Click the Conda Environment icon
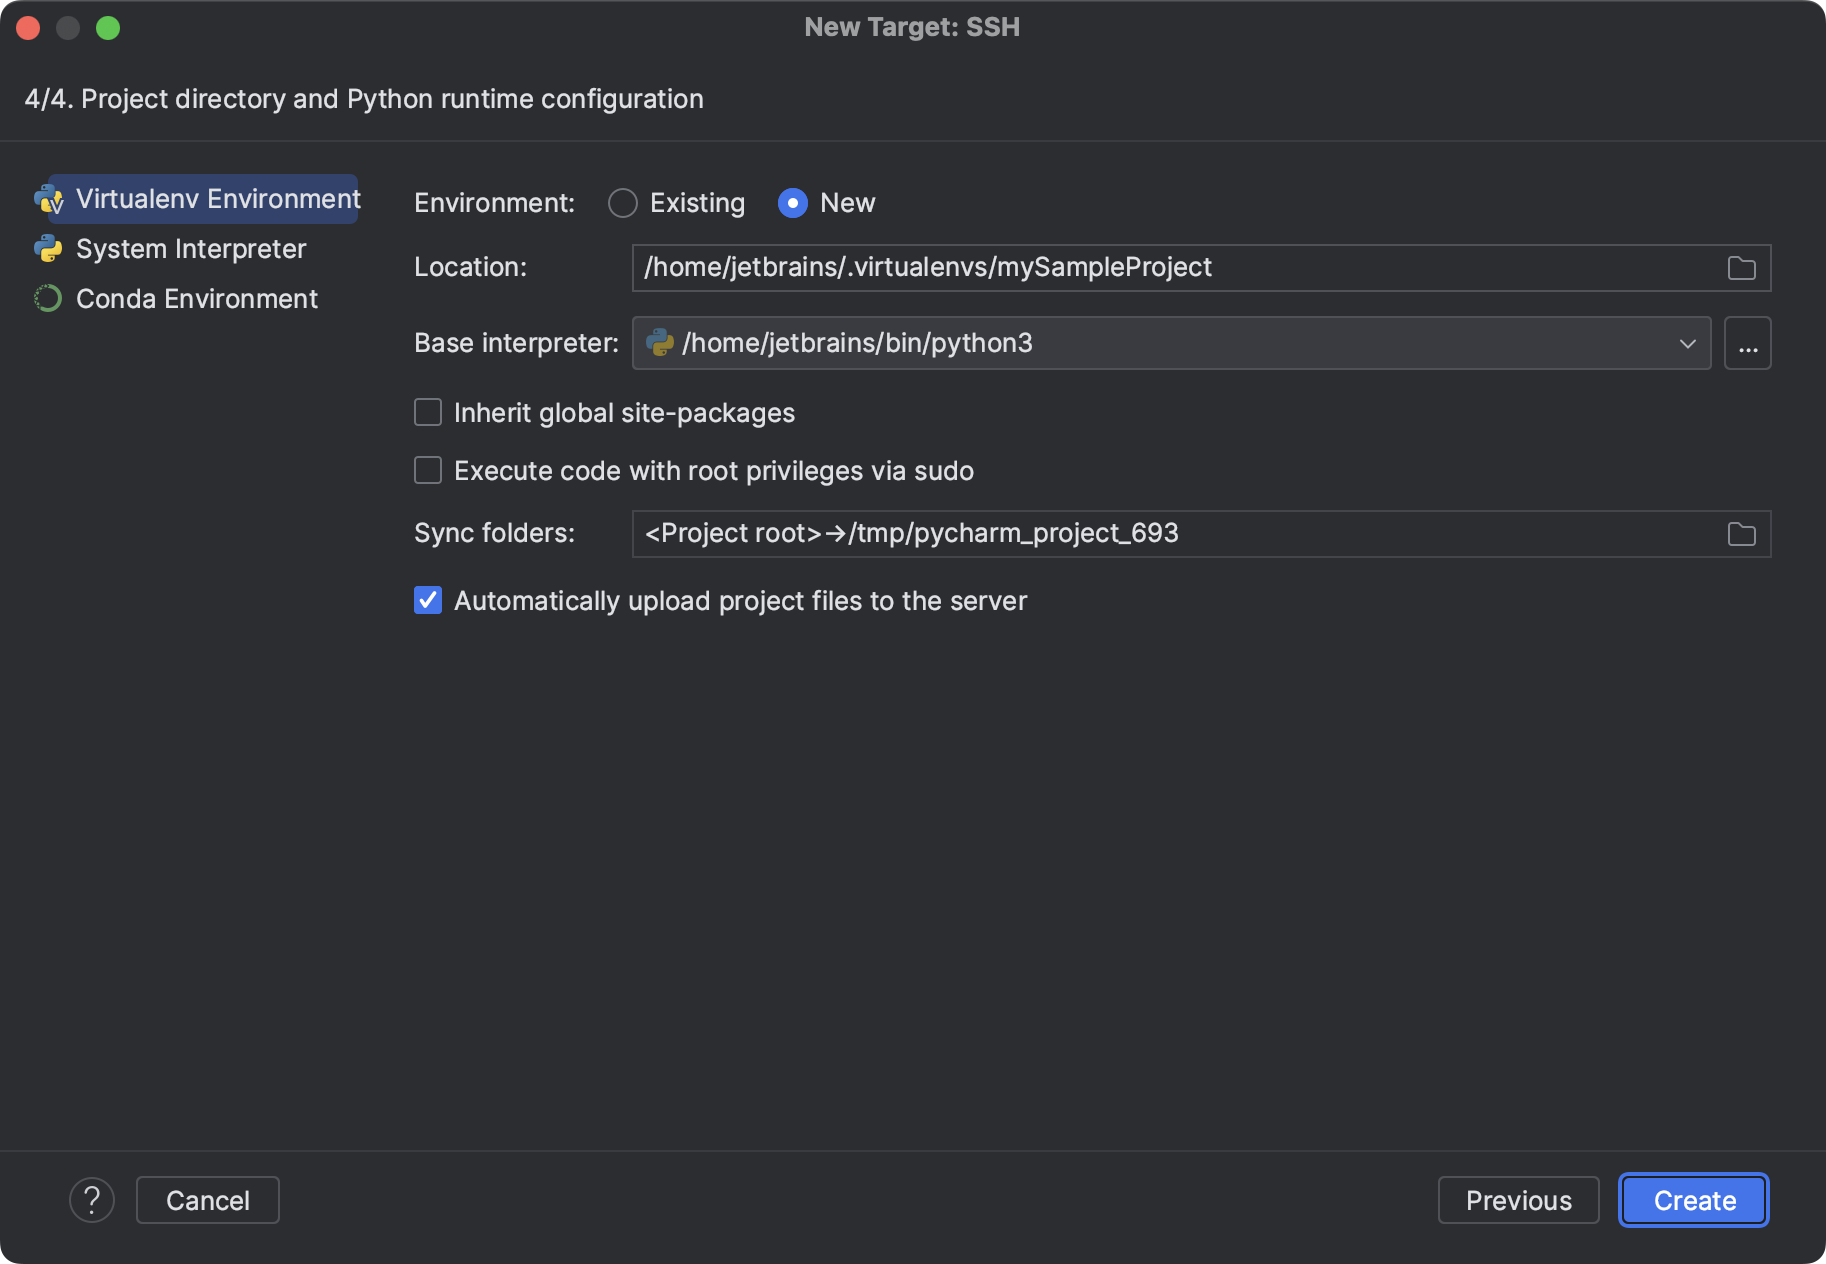 [x=47, y=298]
